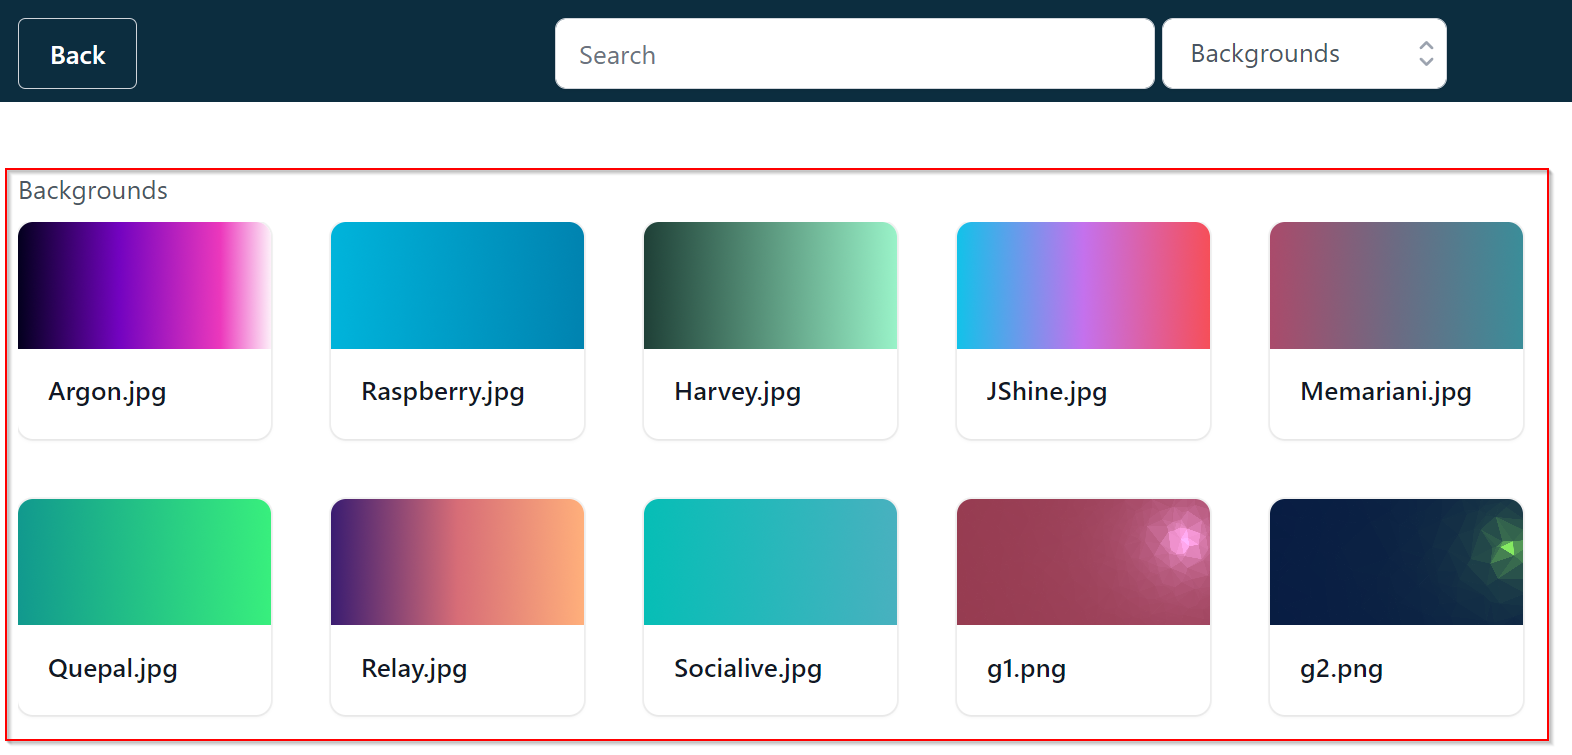
Task: Focus the Search input field
Action: (854, 54)
